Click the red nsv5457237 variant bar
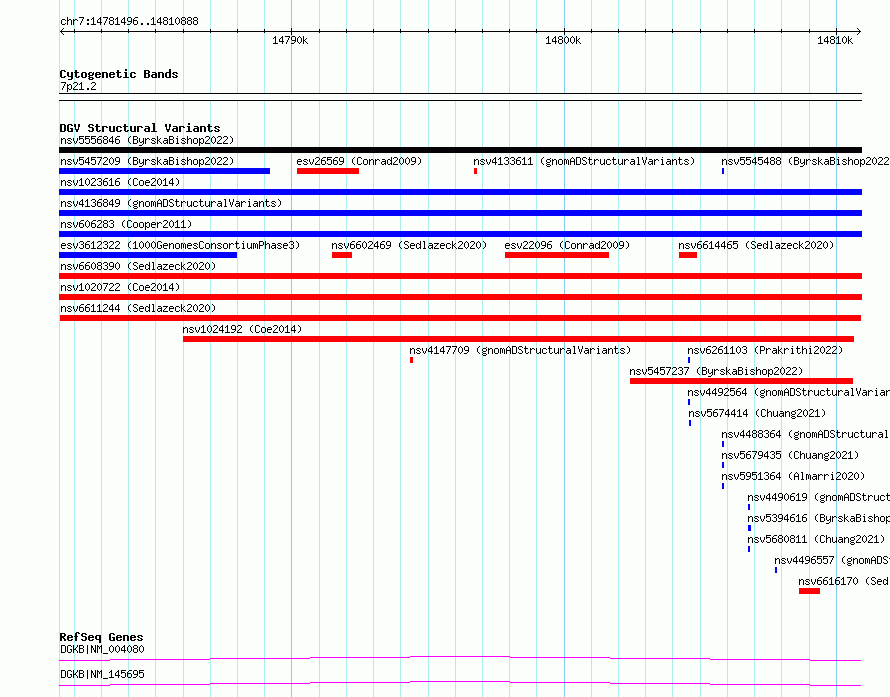The image size is (890, 697). [741, 381]
